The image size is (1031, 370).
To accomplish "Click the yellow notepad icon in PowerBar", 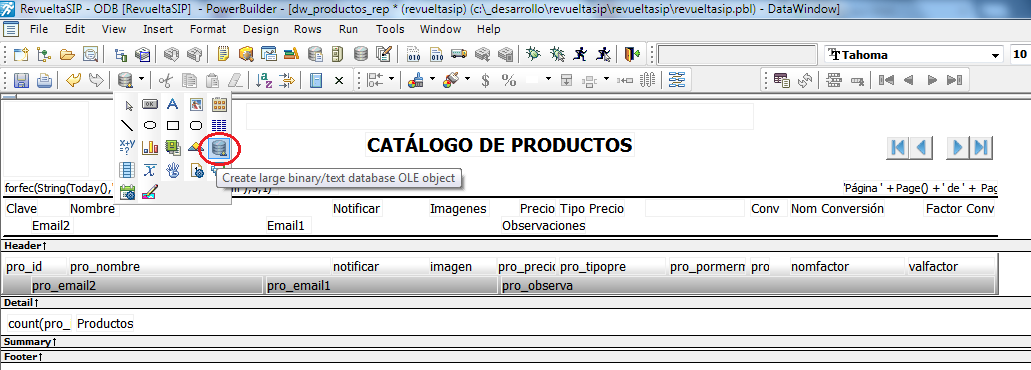I will pyautogui.click(x=223, y=54).
